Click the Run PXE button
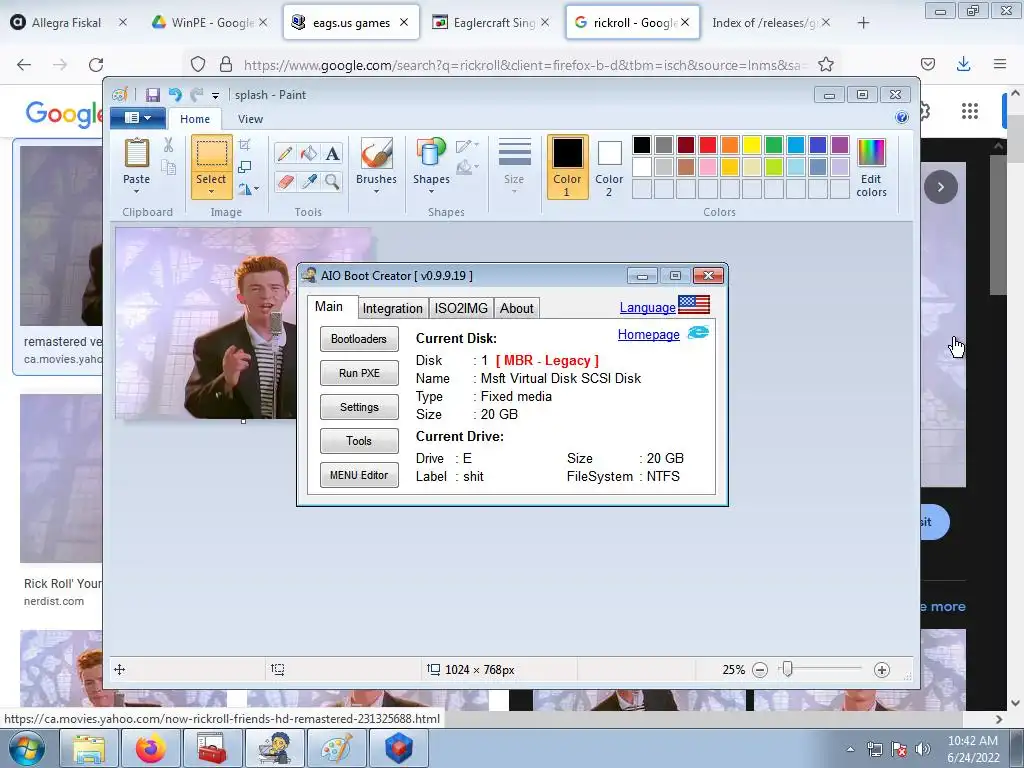 click(x=359, y=373)
